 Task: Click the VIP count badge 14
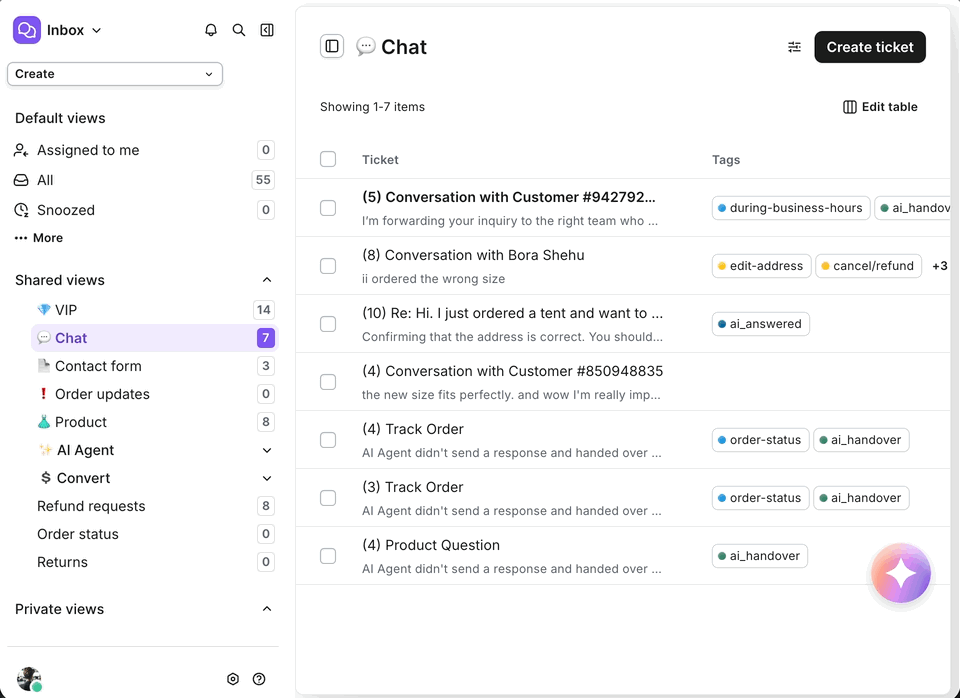click(x=264, y=310)
